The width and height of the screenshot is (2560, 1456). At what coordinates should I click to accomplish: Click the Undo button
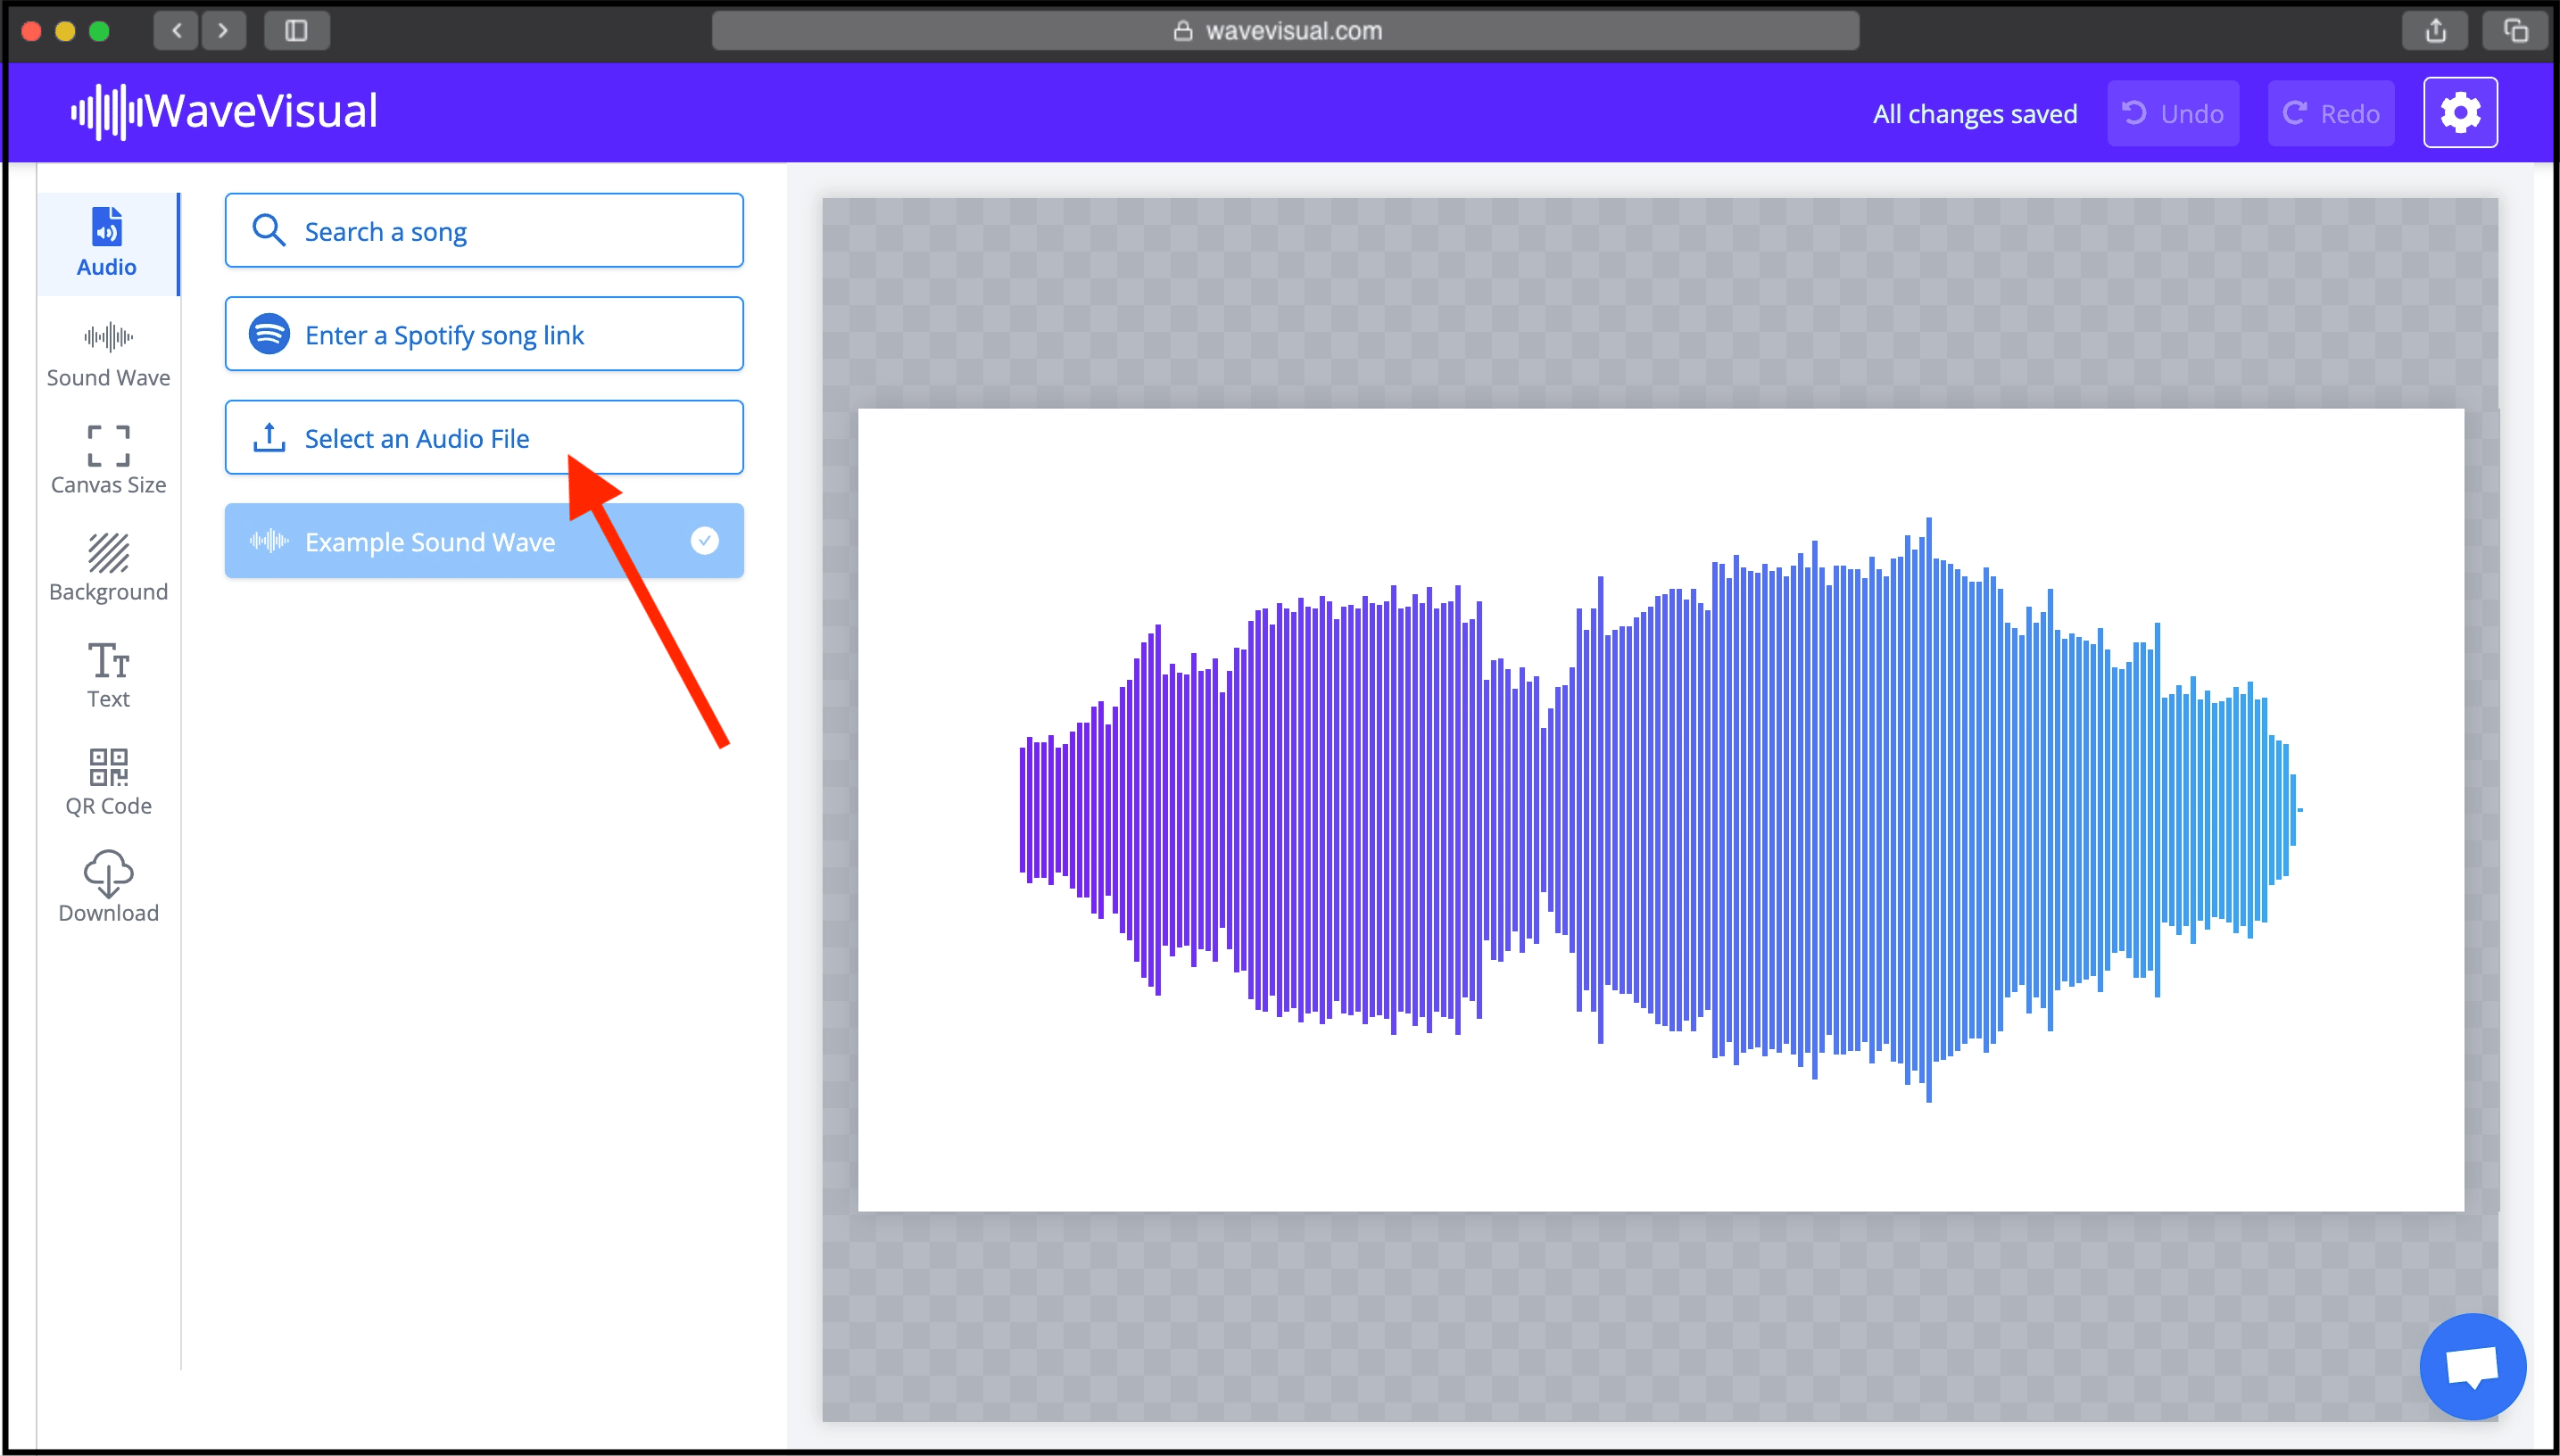2173,112
